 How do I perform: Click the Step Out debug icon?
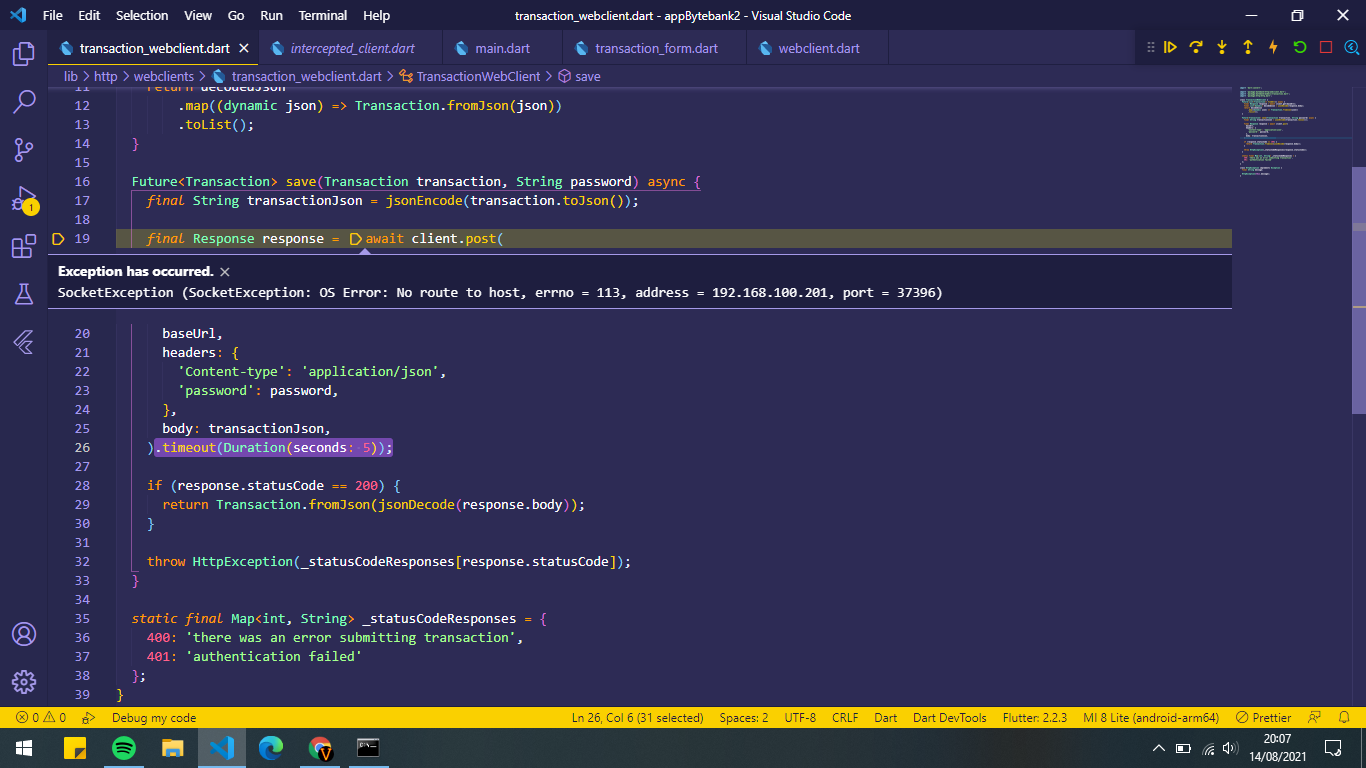pos(1248,47)
